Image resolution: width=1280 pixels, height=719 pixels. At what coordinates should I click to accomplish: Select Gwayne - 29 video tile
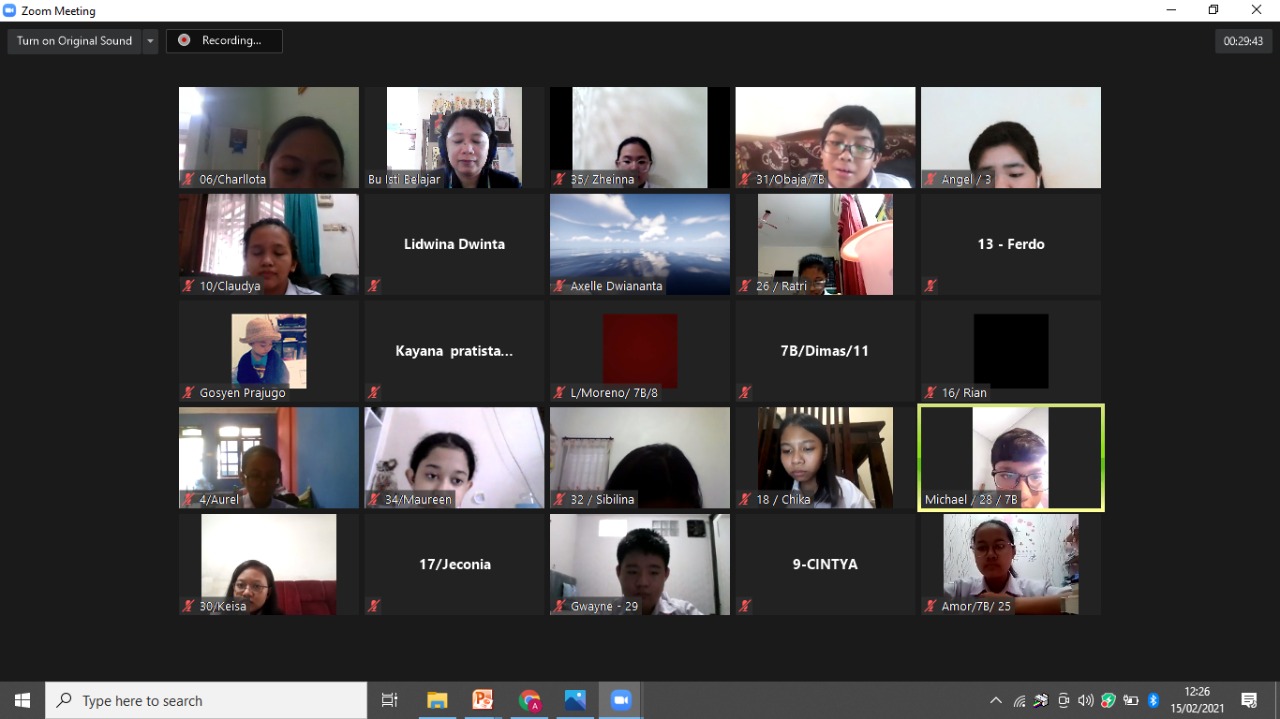640,564
